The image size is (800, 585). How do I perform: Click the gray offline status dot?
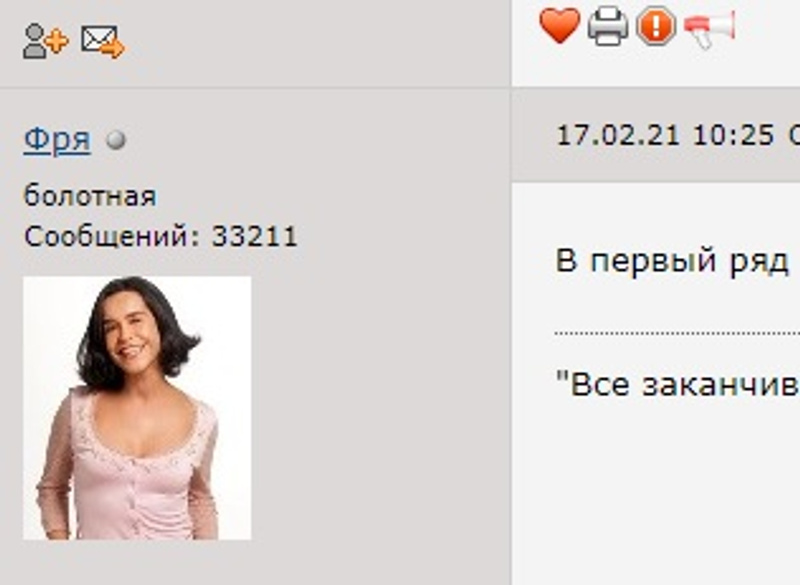click(116, 140)
